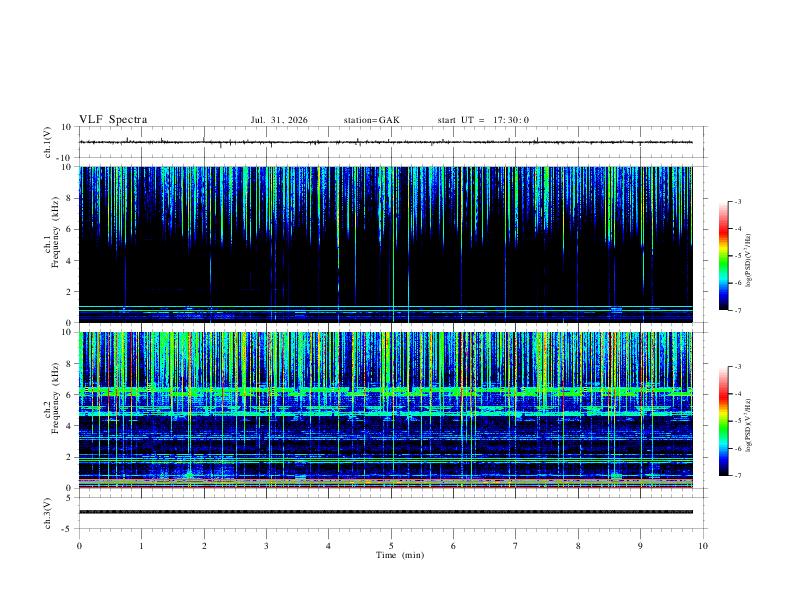Viewport: 792px width, 612px height.
Task: Click the 5 minute tick on time axis
Action: [x=391, y=546]
